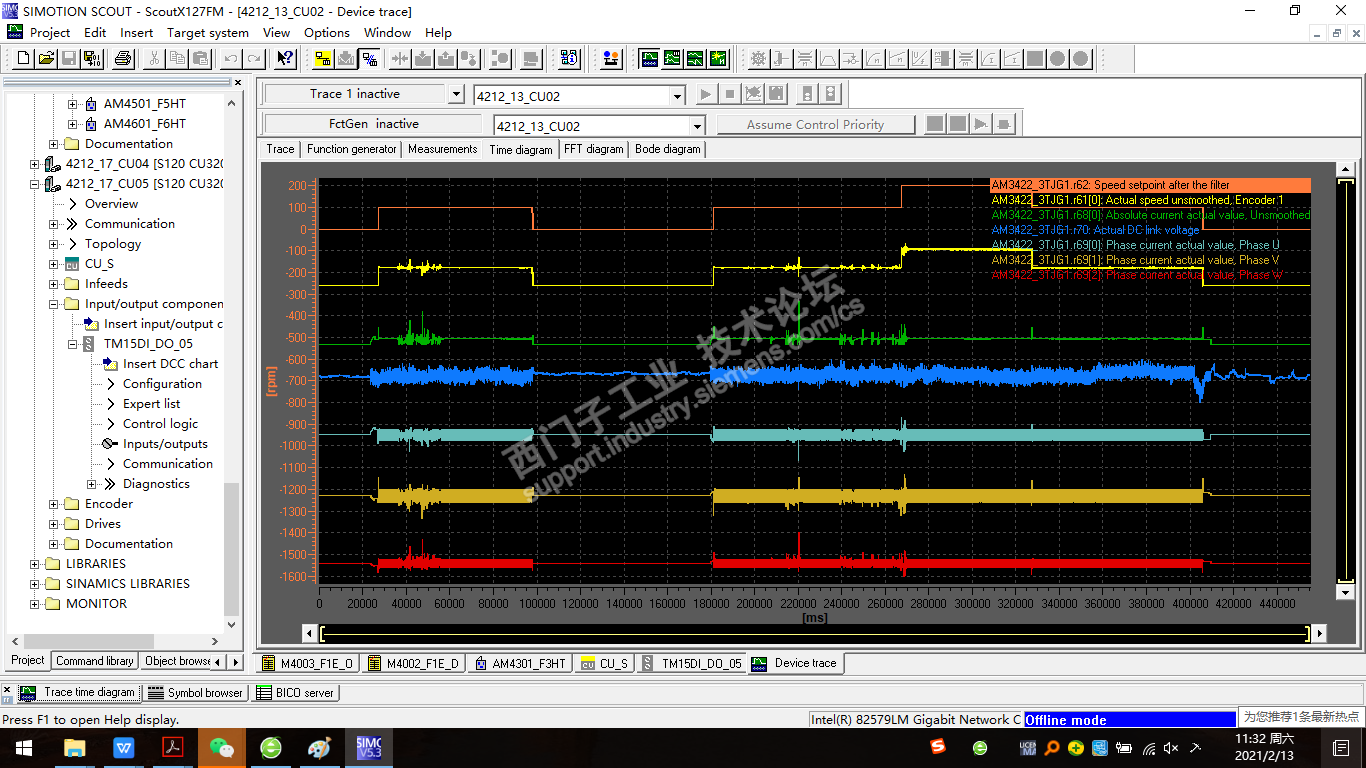
Task: Close the project navigator panel
Action: click(x=238, y=82)
